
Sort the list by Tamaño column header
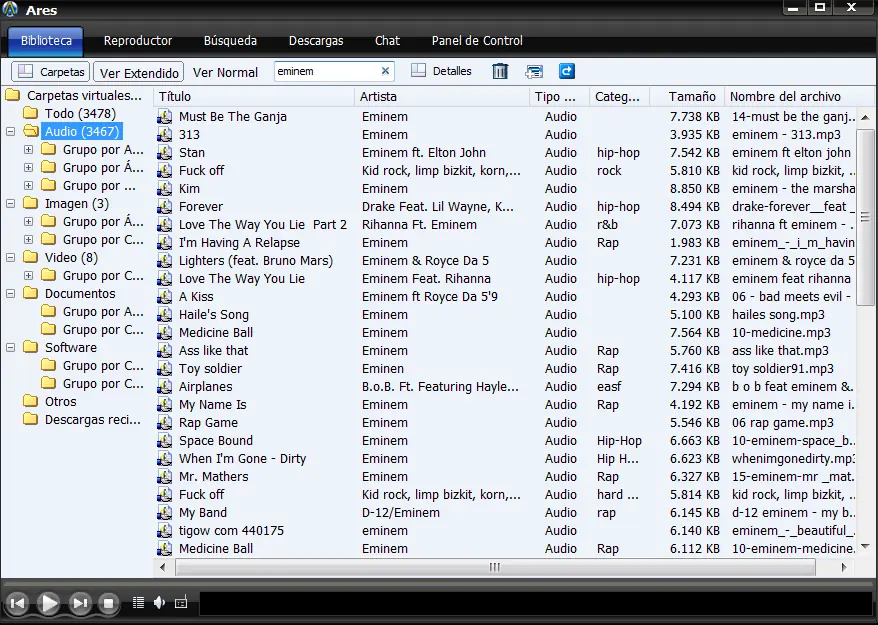click(x=692, y=97)
